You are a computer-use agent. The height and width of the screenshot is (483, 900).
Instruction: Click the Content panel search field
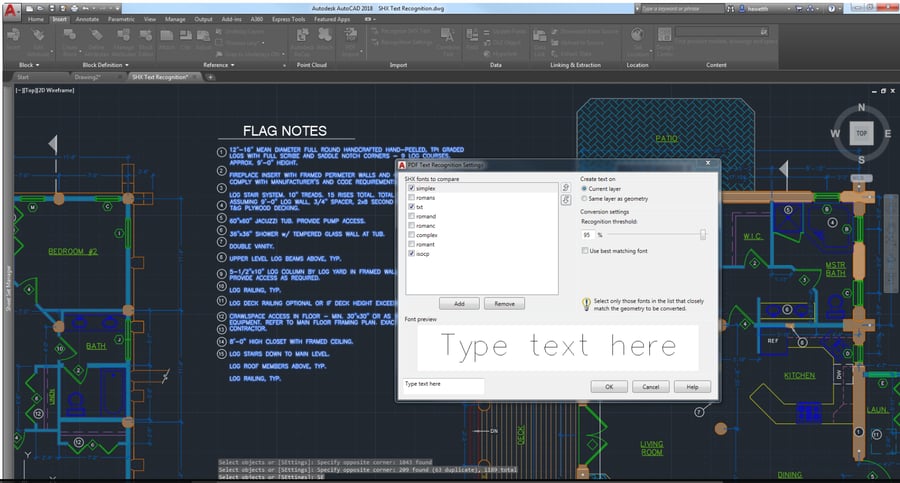pos(722,32)
